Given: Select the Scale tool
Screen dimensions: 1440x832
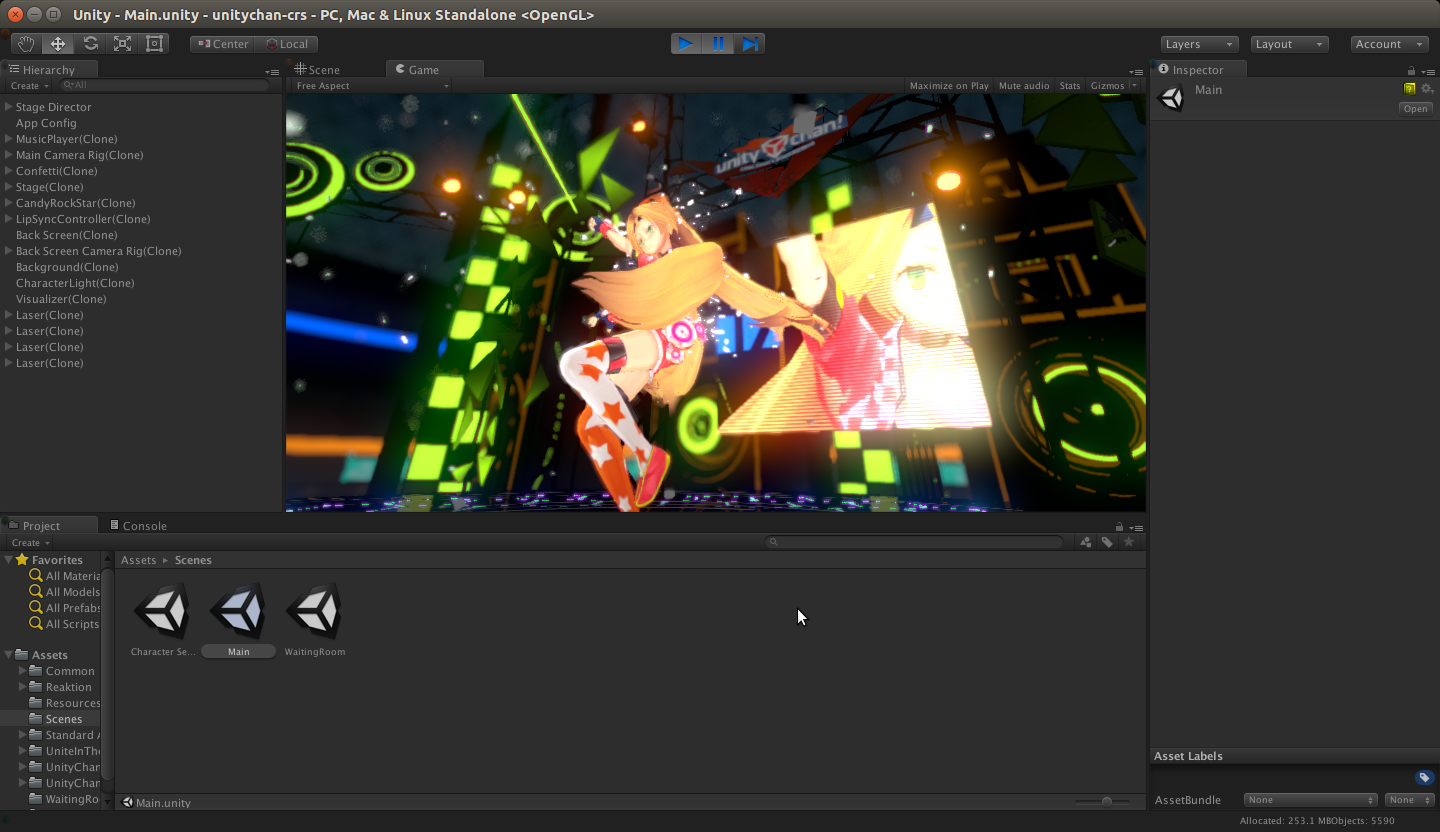Looking at the screenshot, I should coord(122,44).
